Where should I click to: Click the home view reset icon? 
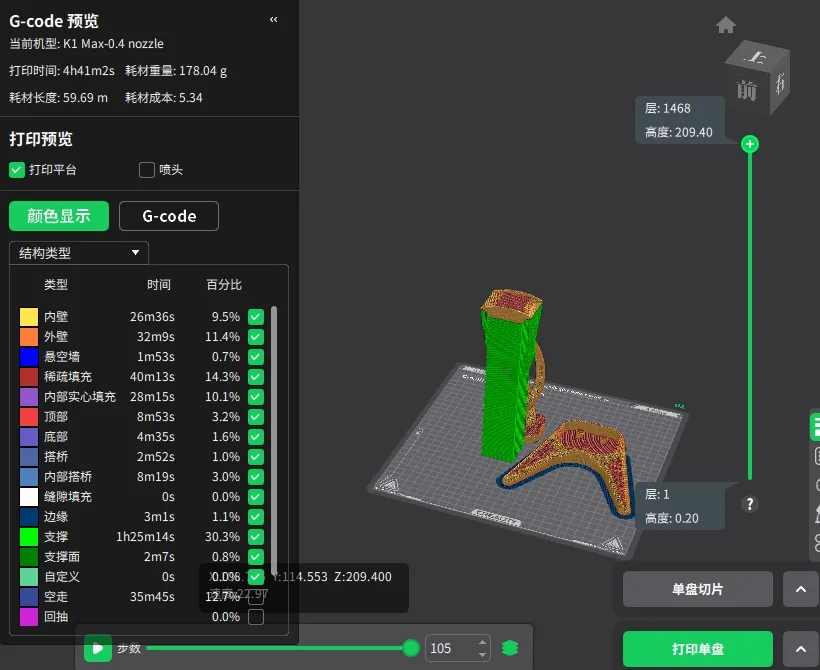(x=726, y=25)
